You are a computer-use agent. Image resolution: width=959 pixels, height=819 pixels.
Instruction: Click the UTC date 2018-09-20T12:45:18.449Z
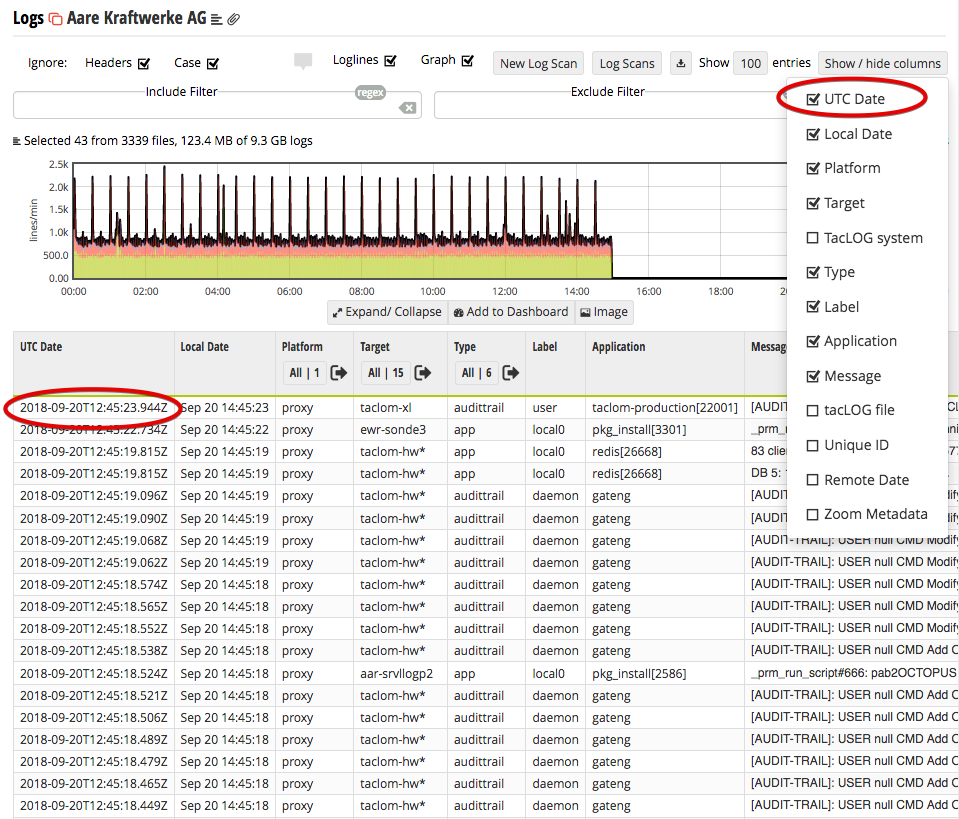94,806
